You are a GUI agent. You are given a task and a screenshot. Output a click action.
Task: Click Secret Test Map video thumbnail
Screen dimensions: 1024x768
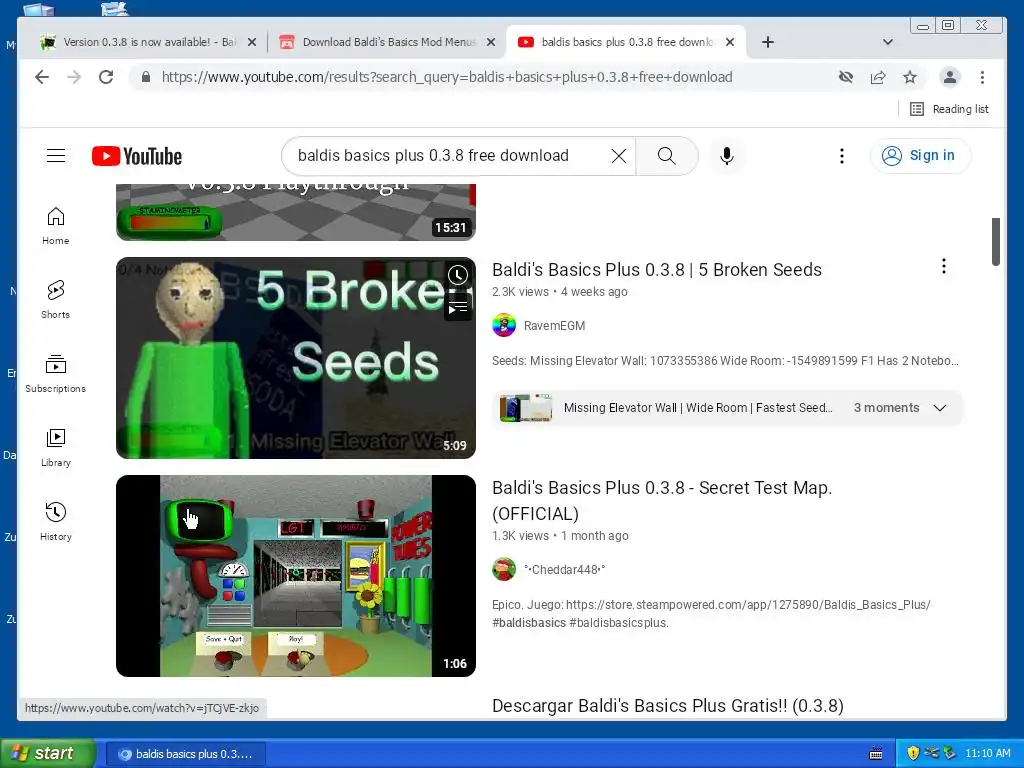click(x=296, y=576)
